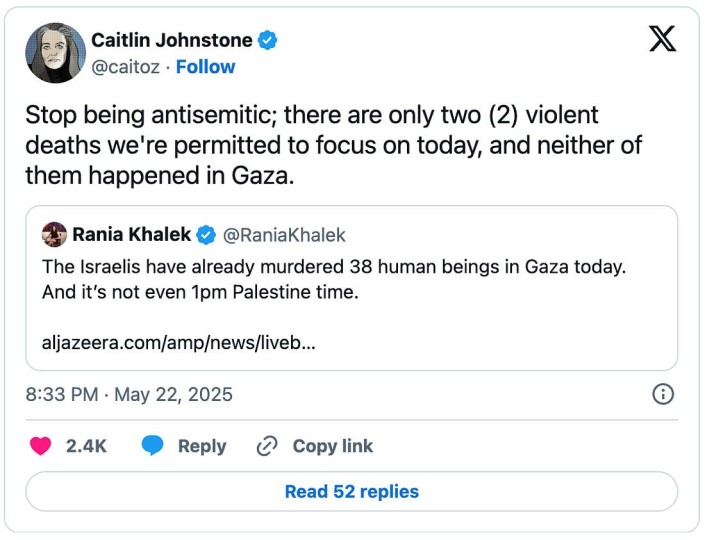705x540 pixels.
Task: Follow the @caitoz account
Action: point(205,67)
